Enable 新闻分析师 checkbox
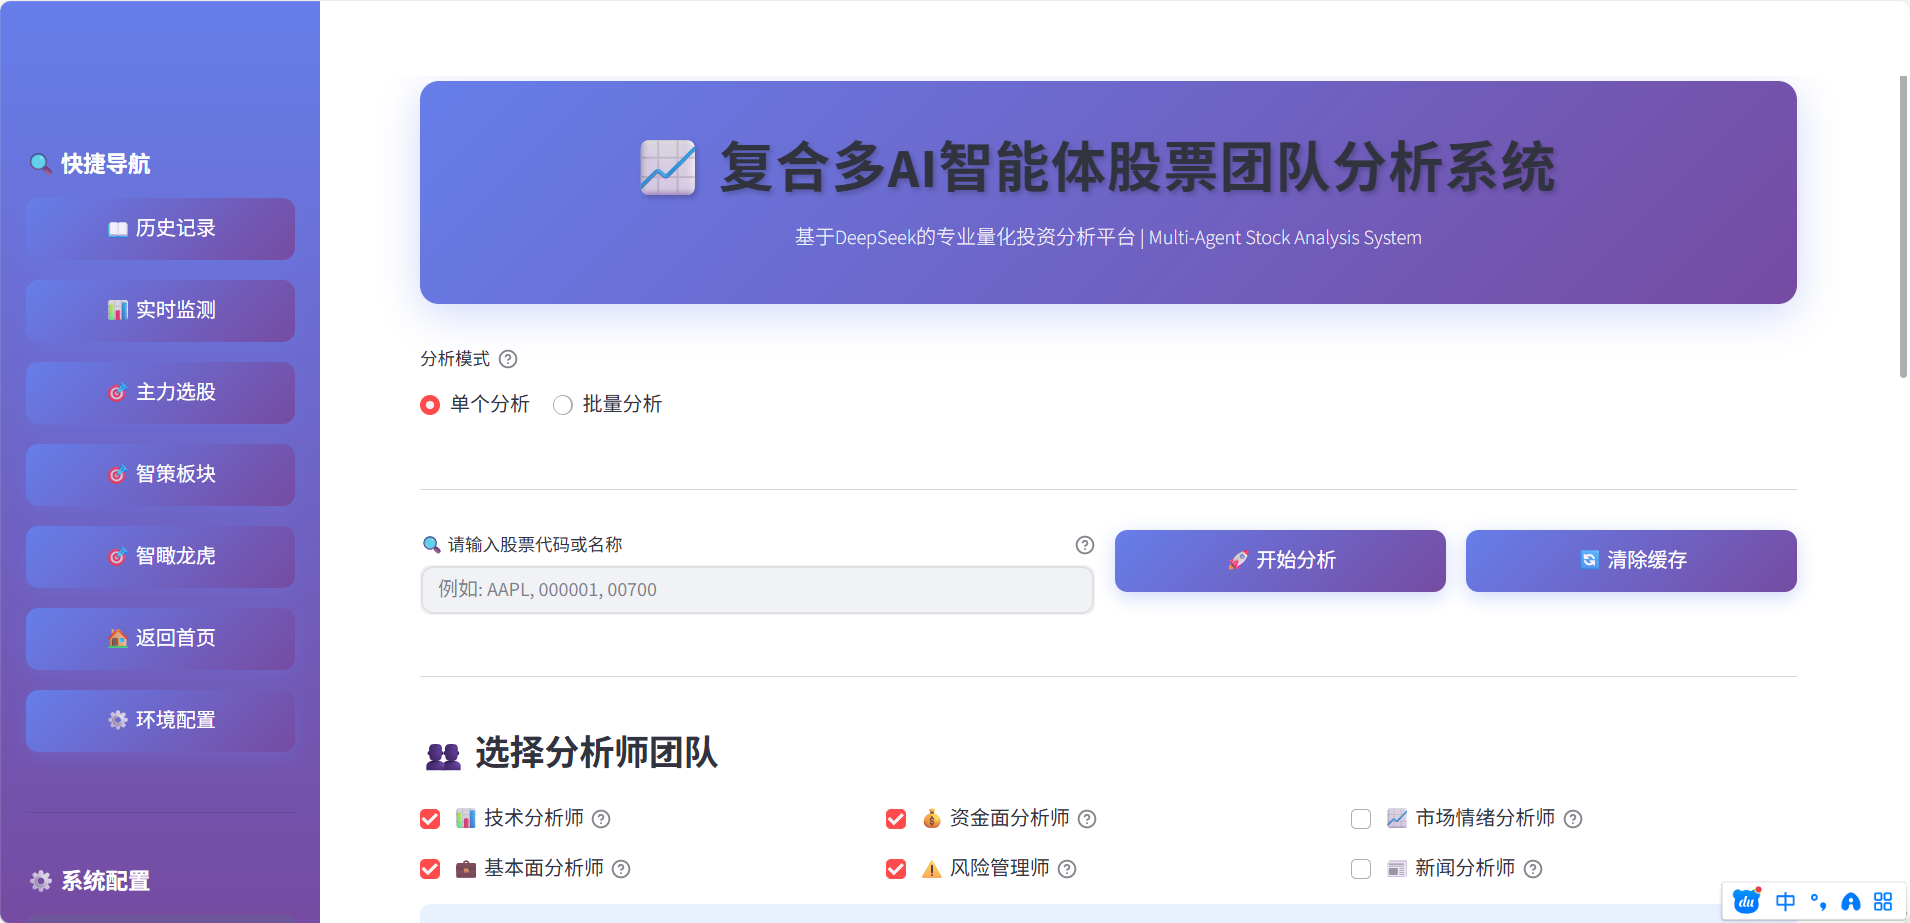The height and width of the screenshot is (923, 1910). tap(1361, 869)
